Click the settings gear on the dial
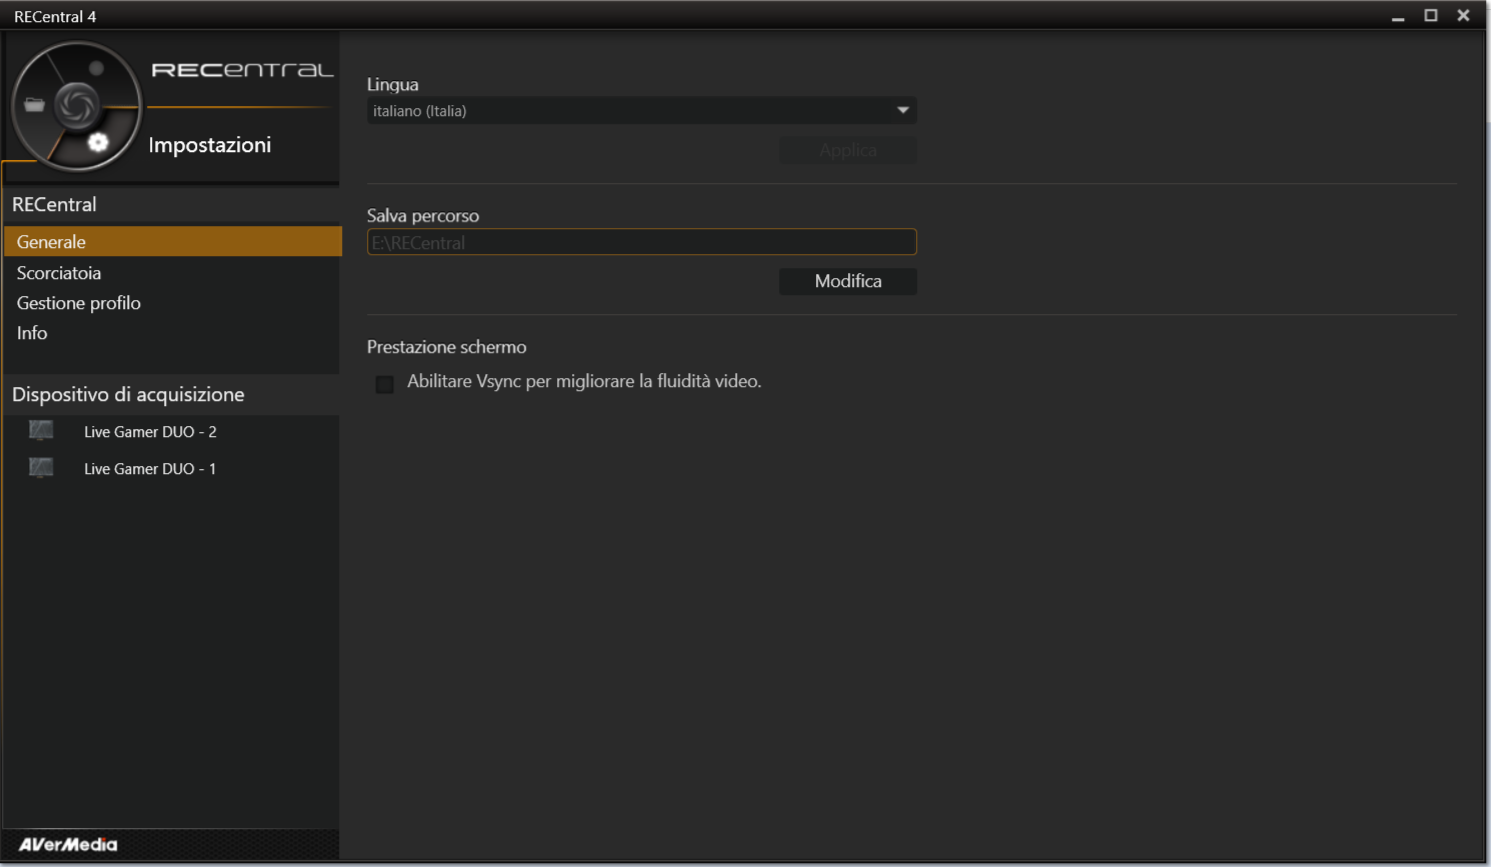Screen dimensions: 1491x867 pyautogui.click(x=97, y=142)
